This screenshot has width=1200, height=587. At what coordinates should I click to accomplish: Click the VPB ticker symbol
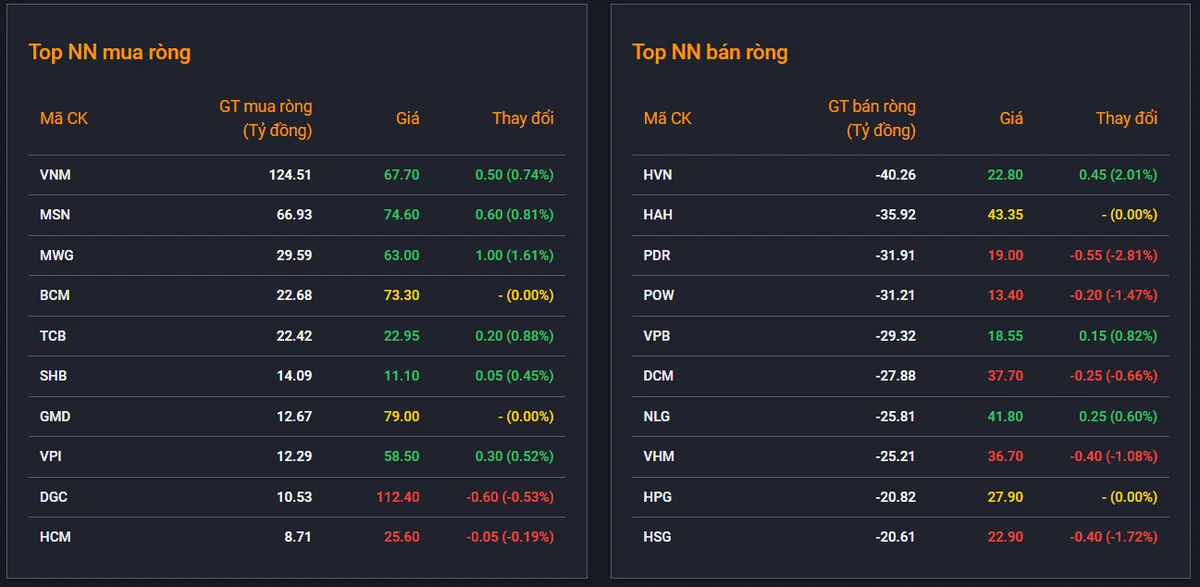[x=657, y=336]
